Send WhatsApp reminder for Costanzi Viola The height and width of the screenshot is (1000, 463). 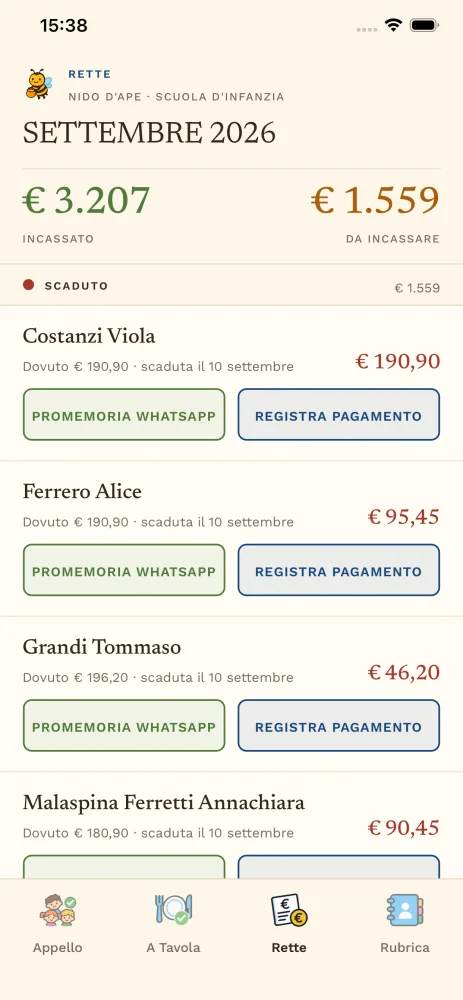point(124,415)
